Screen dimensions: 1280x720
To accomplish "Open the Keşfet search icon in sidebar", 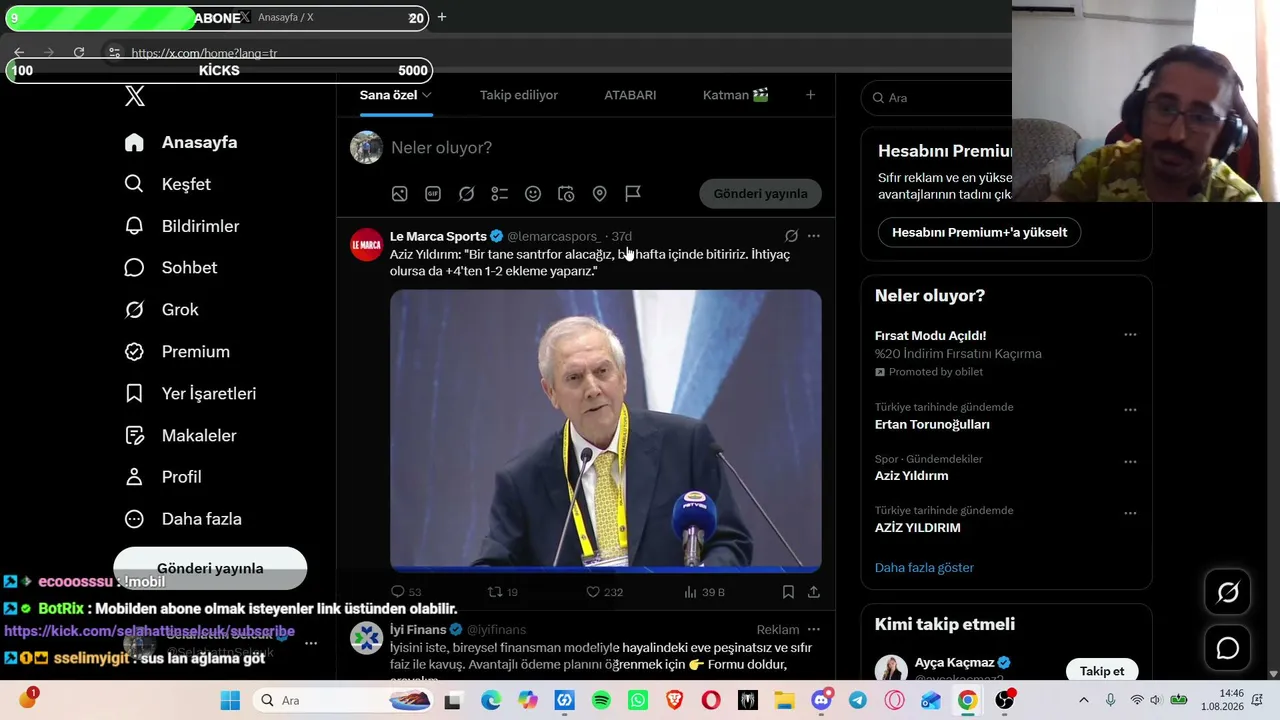I will (134, 184).
